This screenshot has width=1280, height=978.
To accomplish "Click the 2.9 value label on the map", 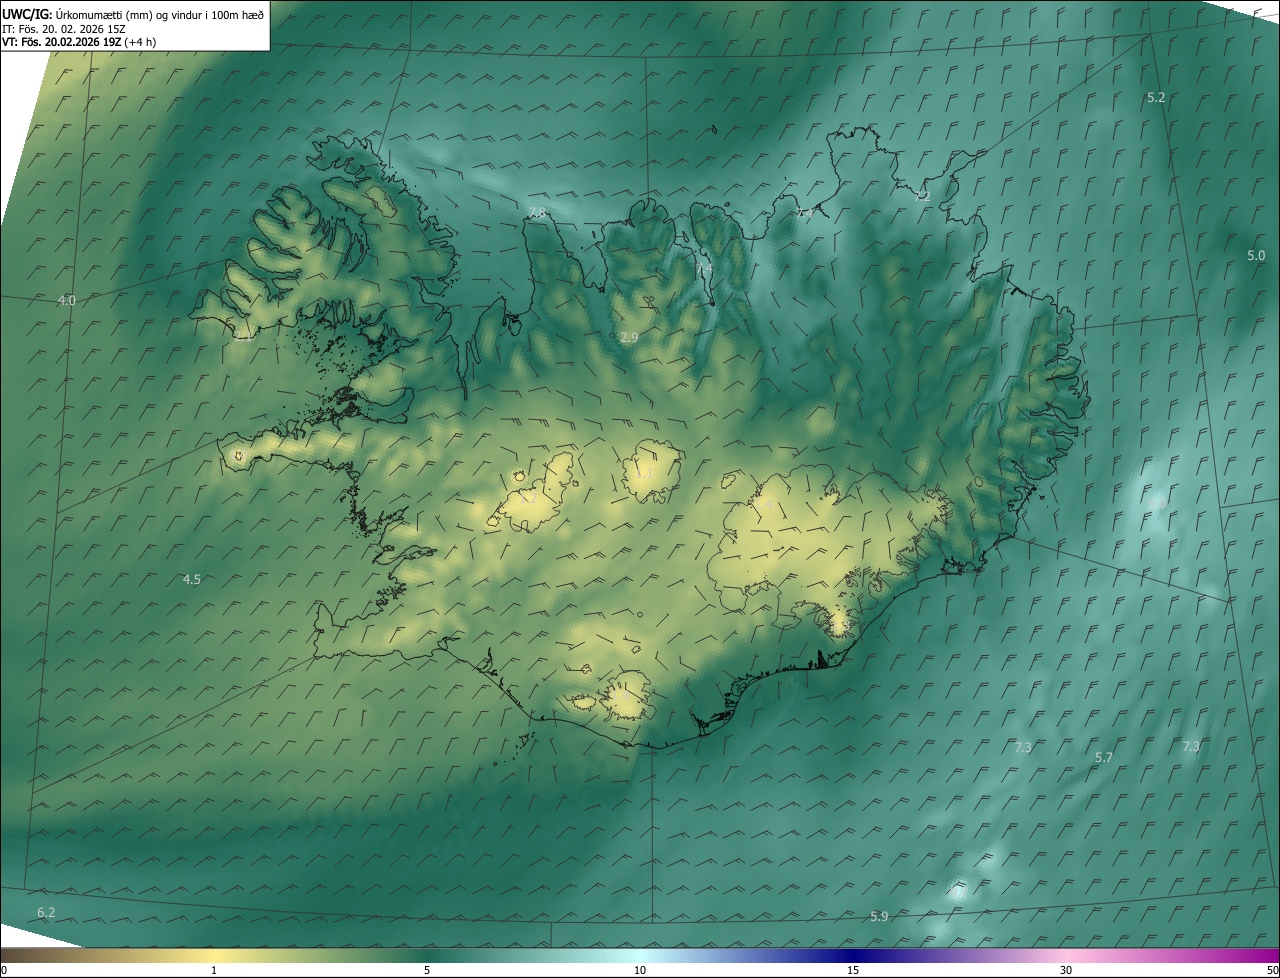I will tap(629, 338).
